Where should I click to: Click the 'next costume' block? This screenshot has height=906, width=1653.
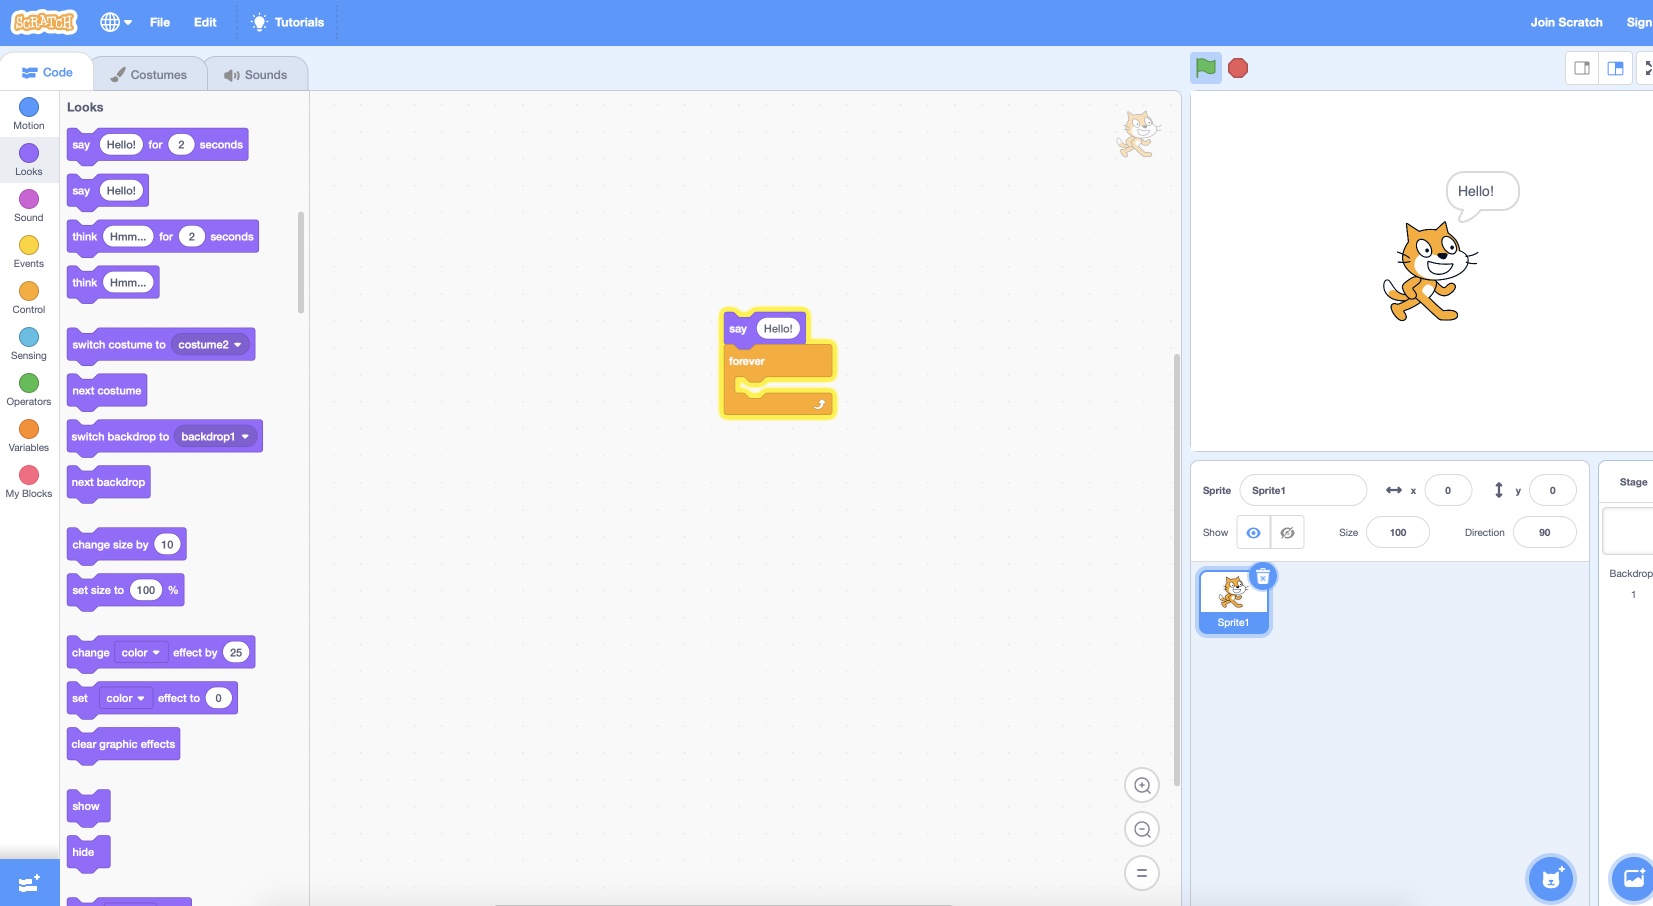tap(107, 391)
